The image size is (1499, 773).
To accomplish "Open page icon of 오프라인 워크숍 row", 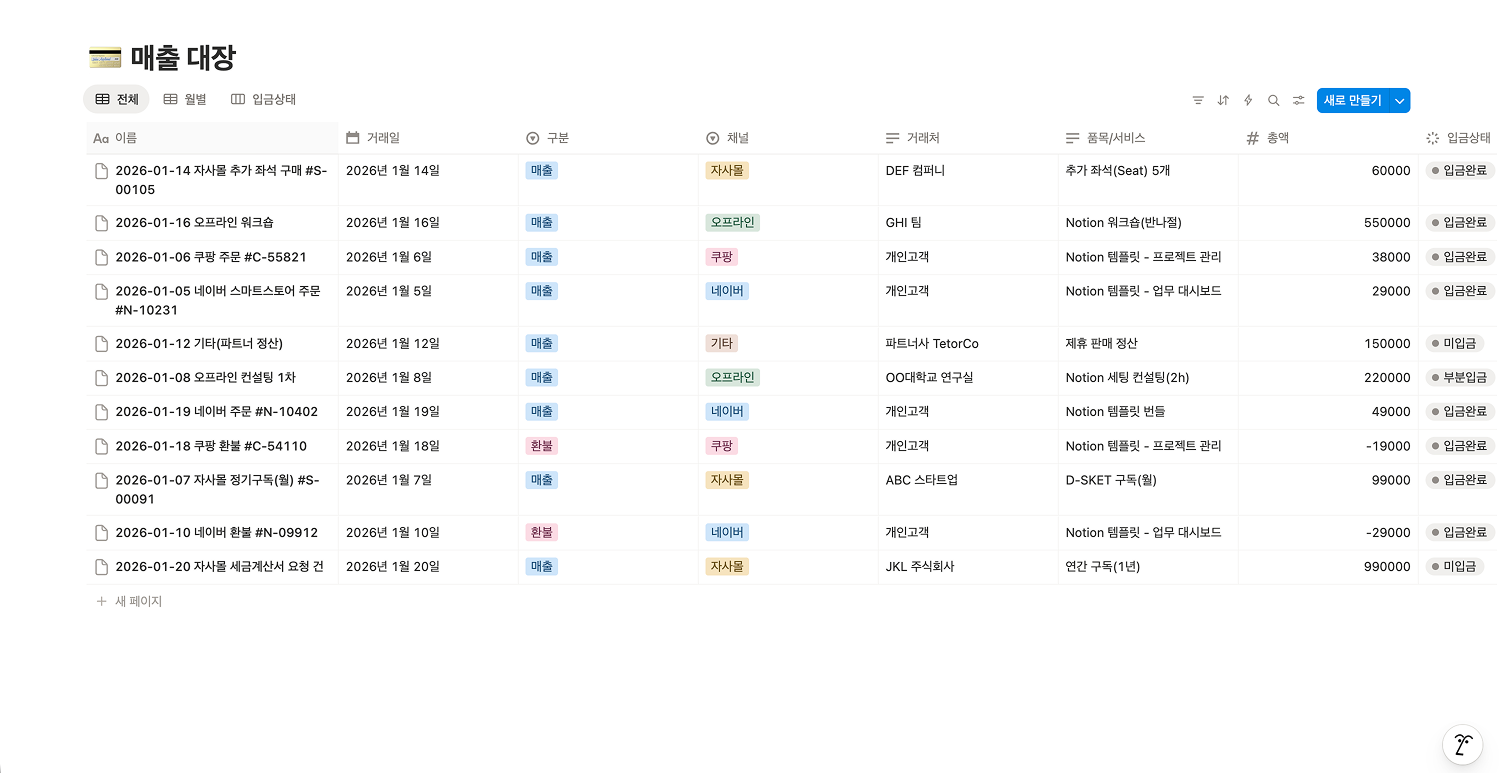I will coord(100,223).
